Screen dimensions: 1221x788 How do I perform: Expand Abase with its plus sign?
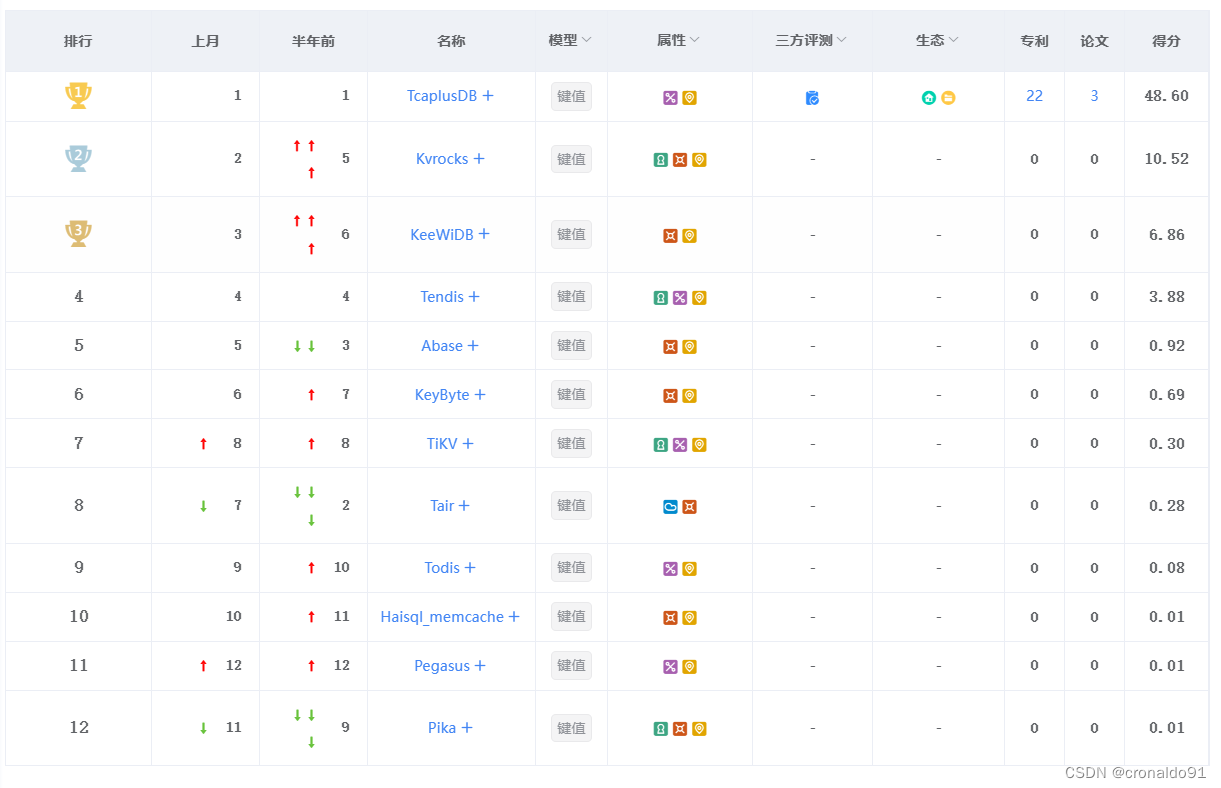point(473,346)
